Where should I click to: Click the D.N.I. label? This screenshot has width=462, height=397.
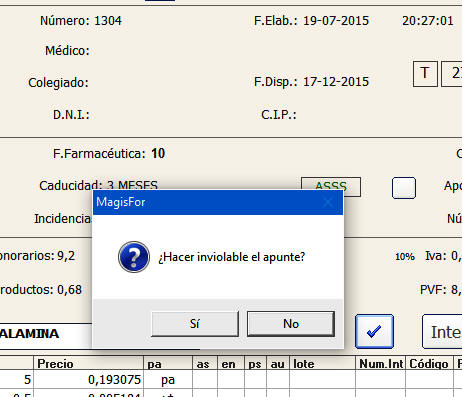71,115
